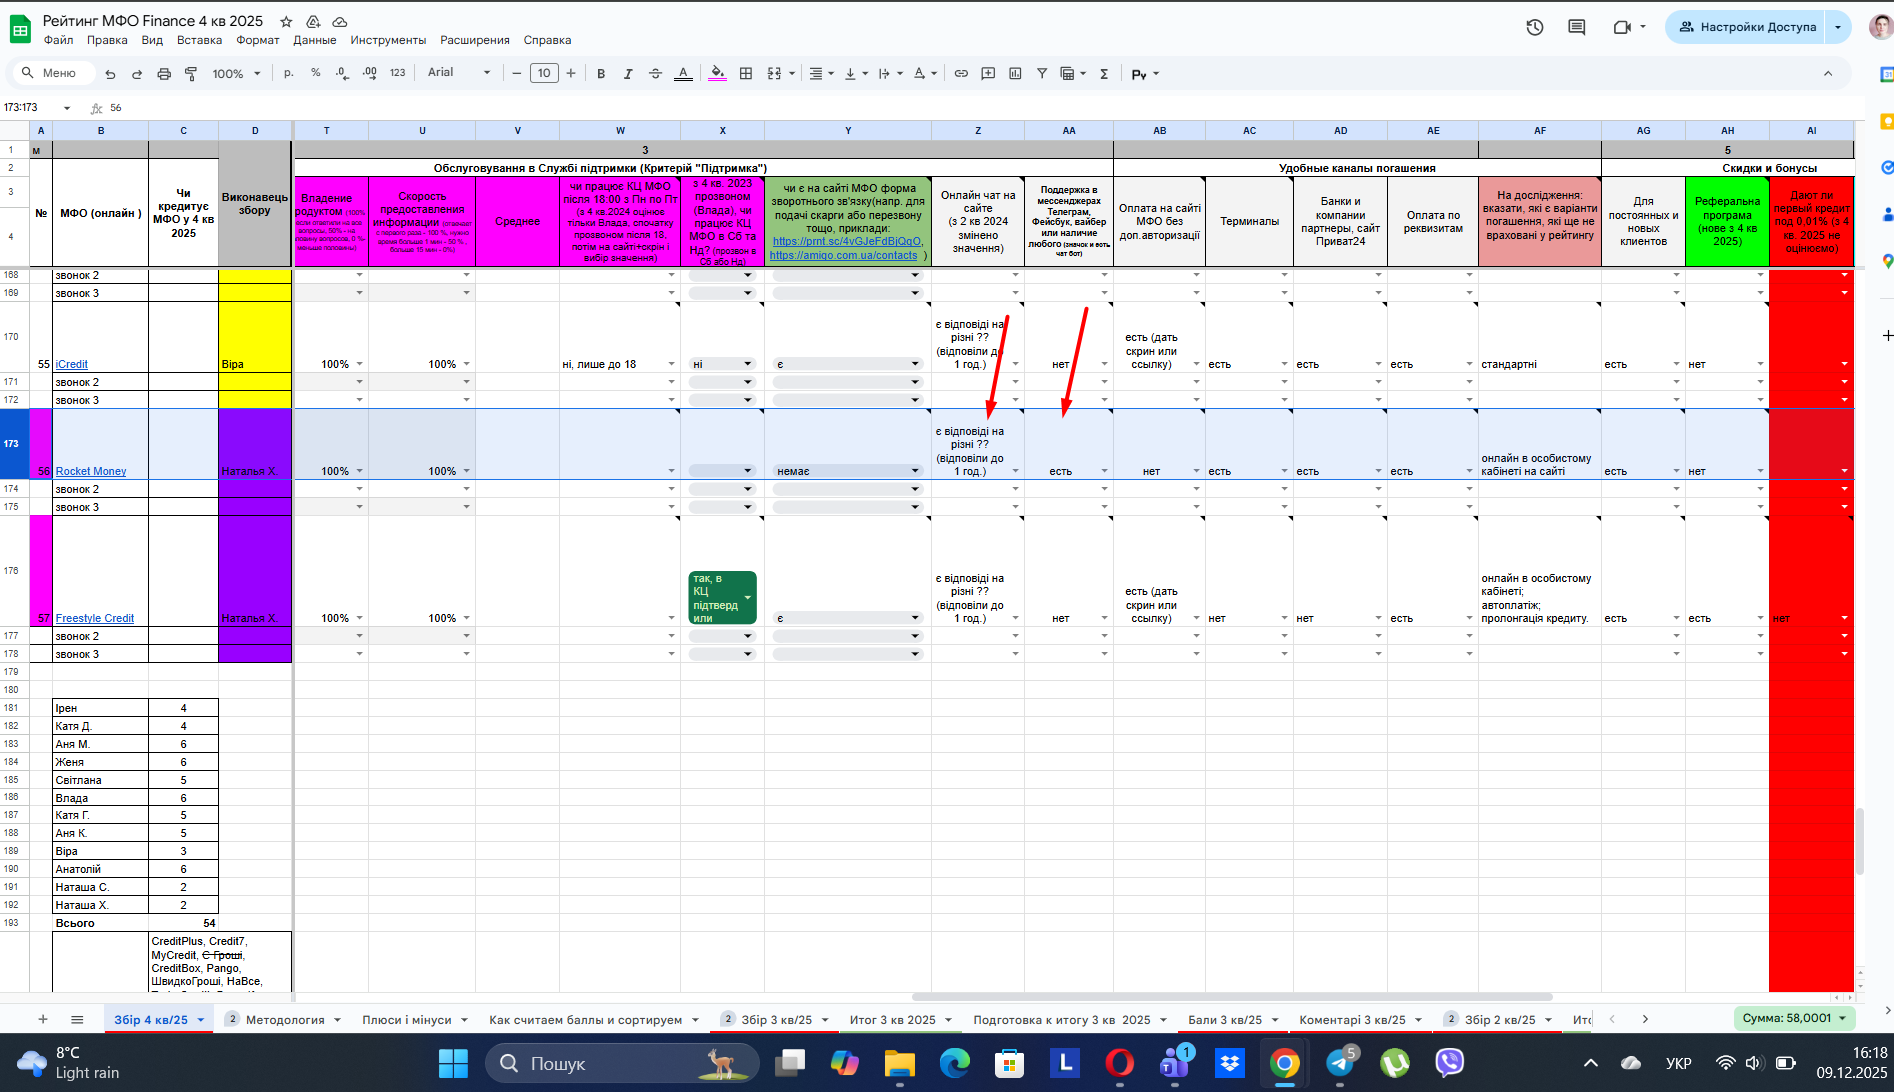Screen dimensions: 1894x1092
Task: Open the 'немає' cell dropdown
Action: (x=914, y=471)
